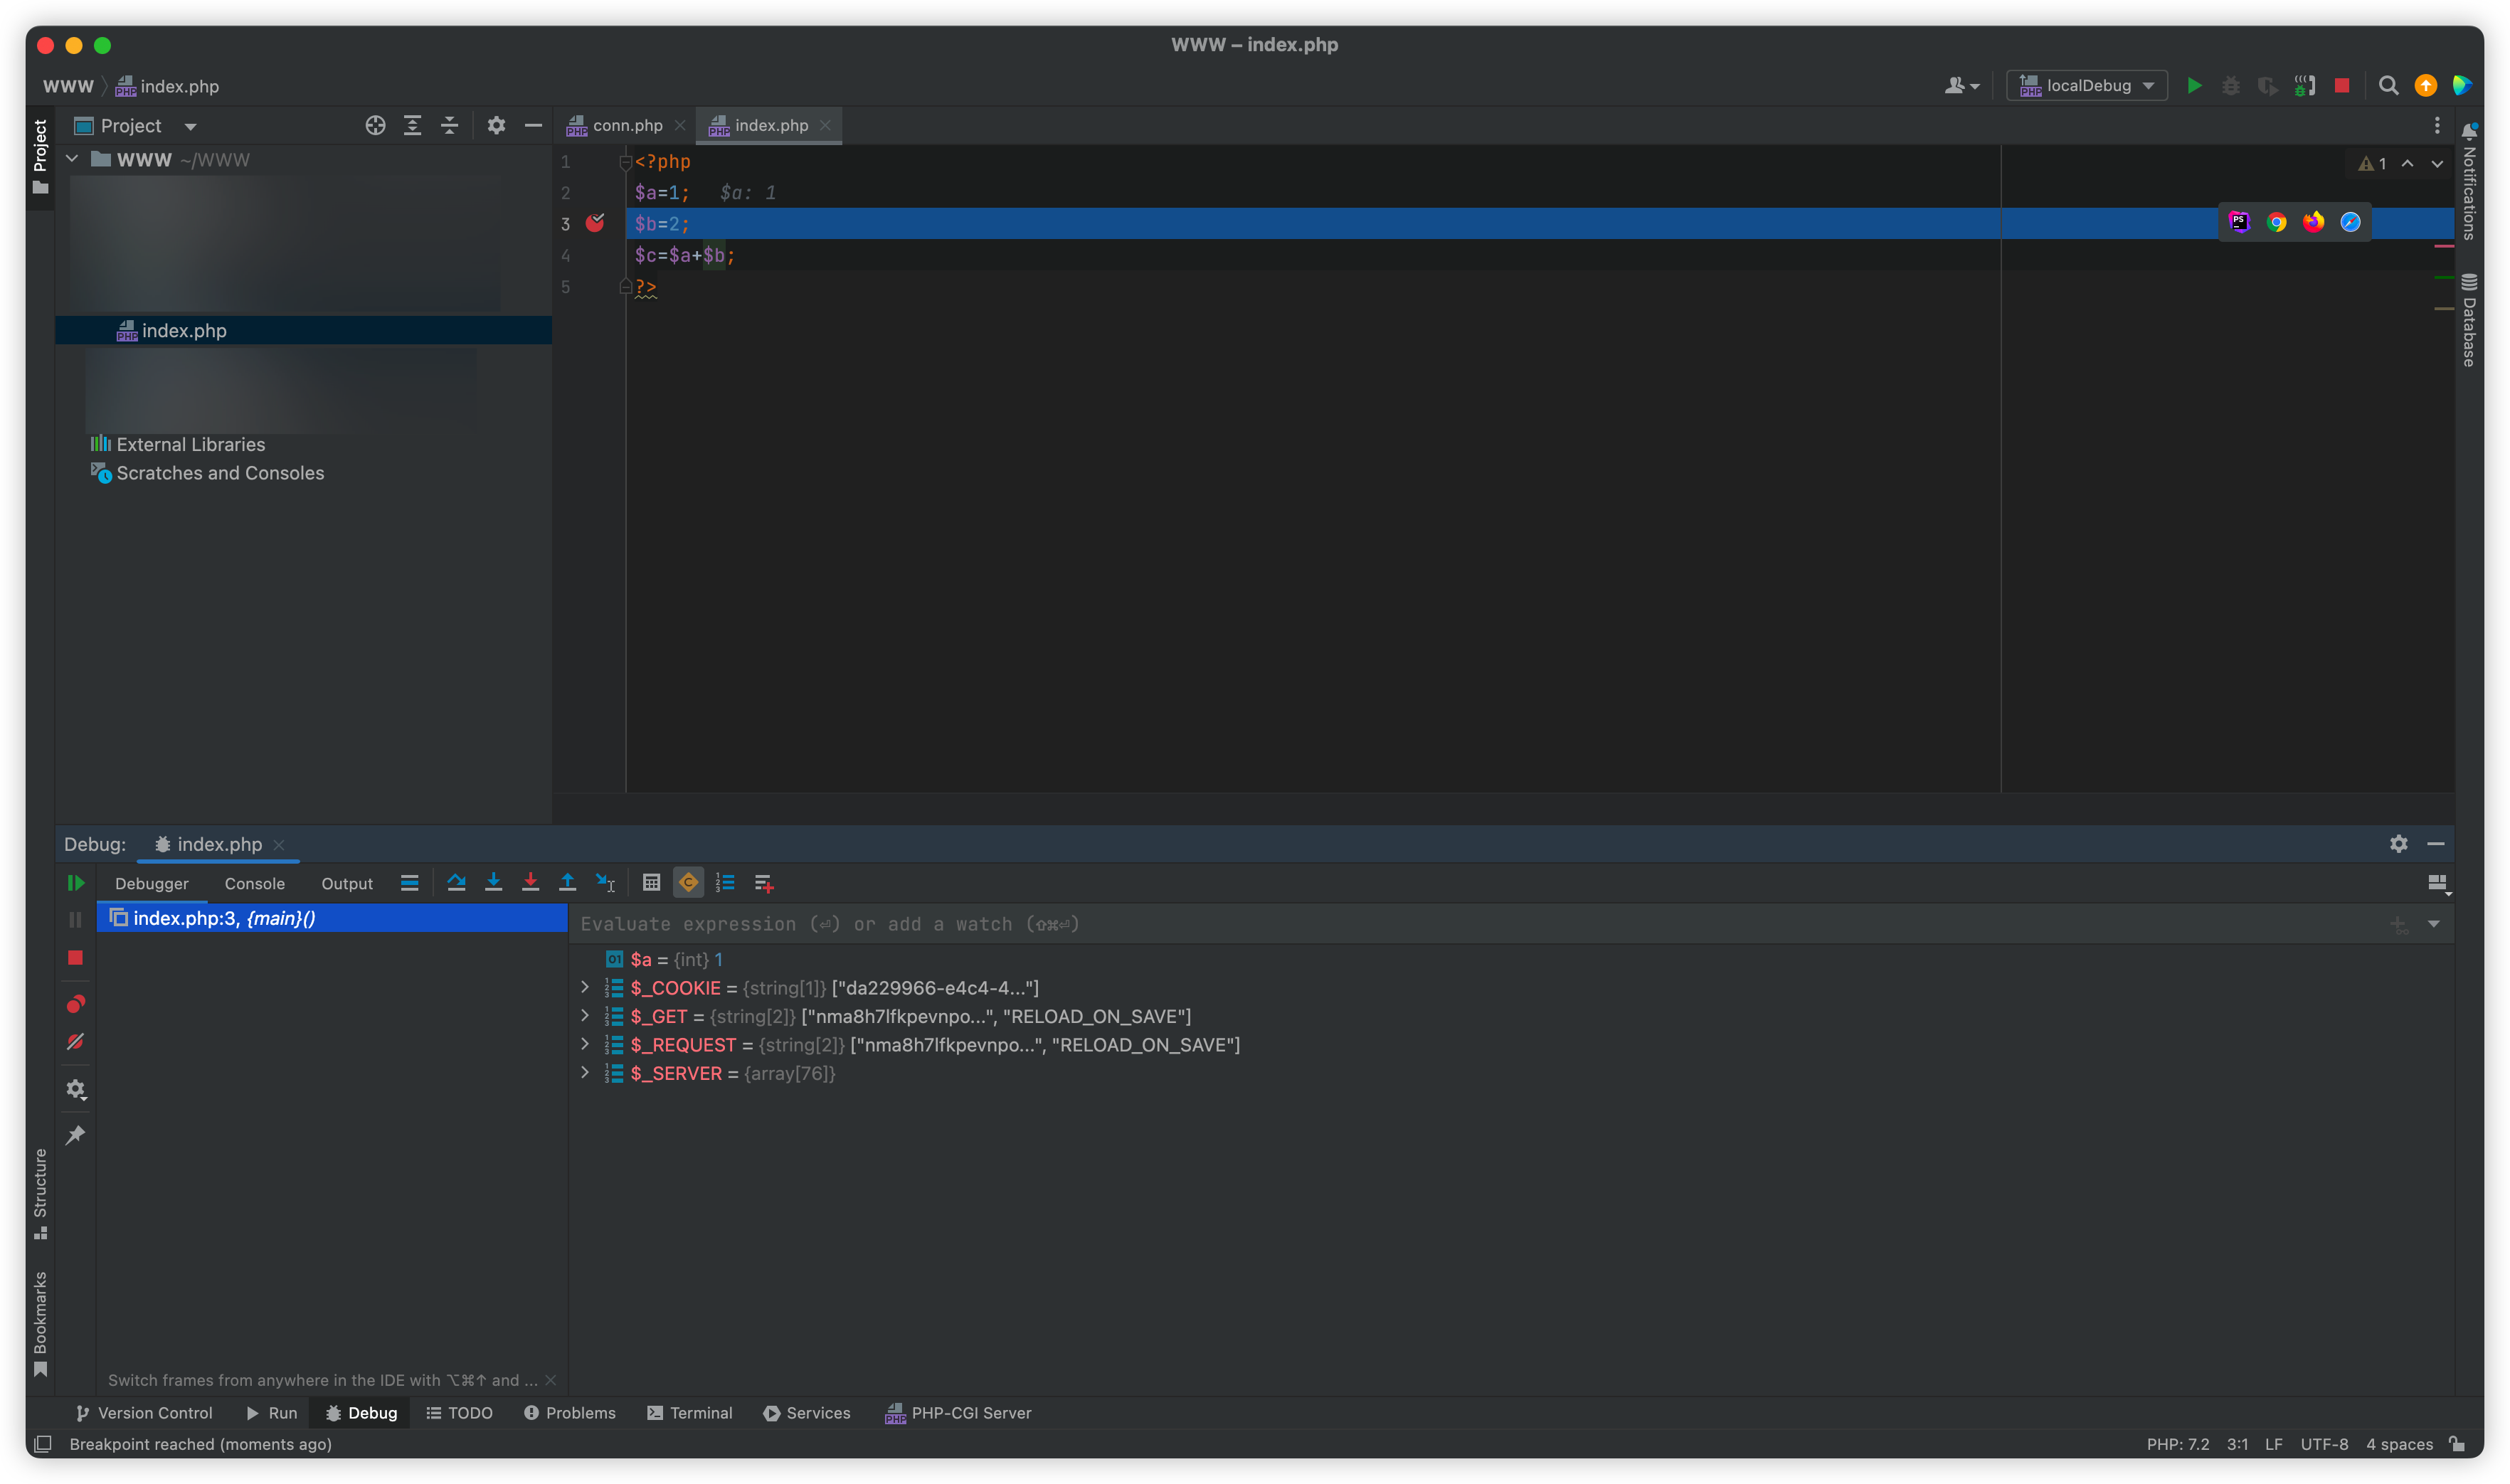
Task: Open the Evaluate Expression calculator icon
Action: coord(652,883)
